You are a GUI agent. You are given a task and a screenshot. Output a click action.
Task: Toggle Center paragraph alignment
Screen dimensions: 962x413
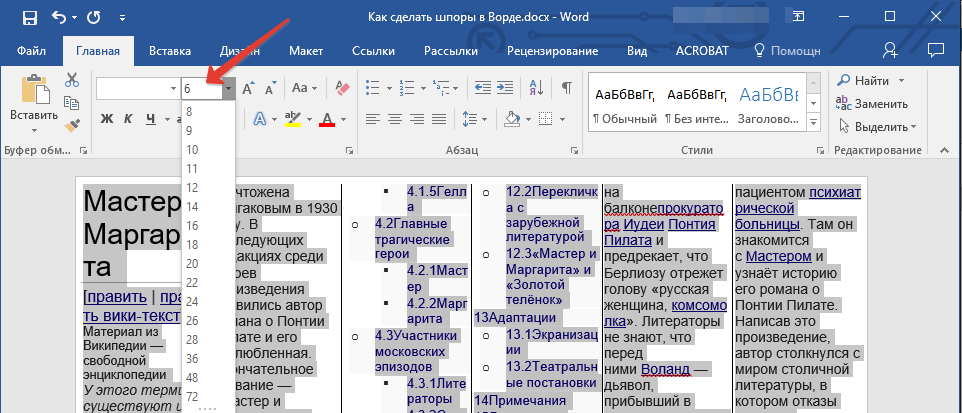(x=395, y=118)
